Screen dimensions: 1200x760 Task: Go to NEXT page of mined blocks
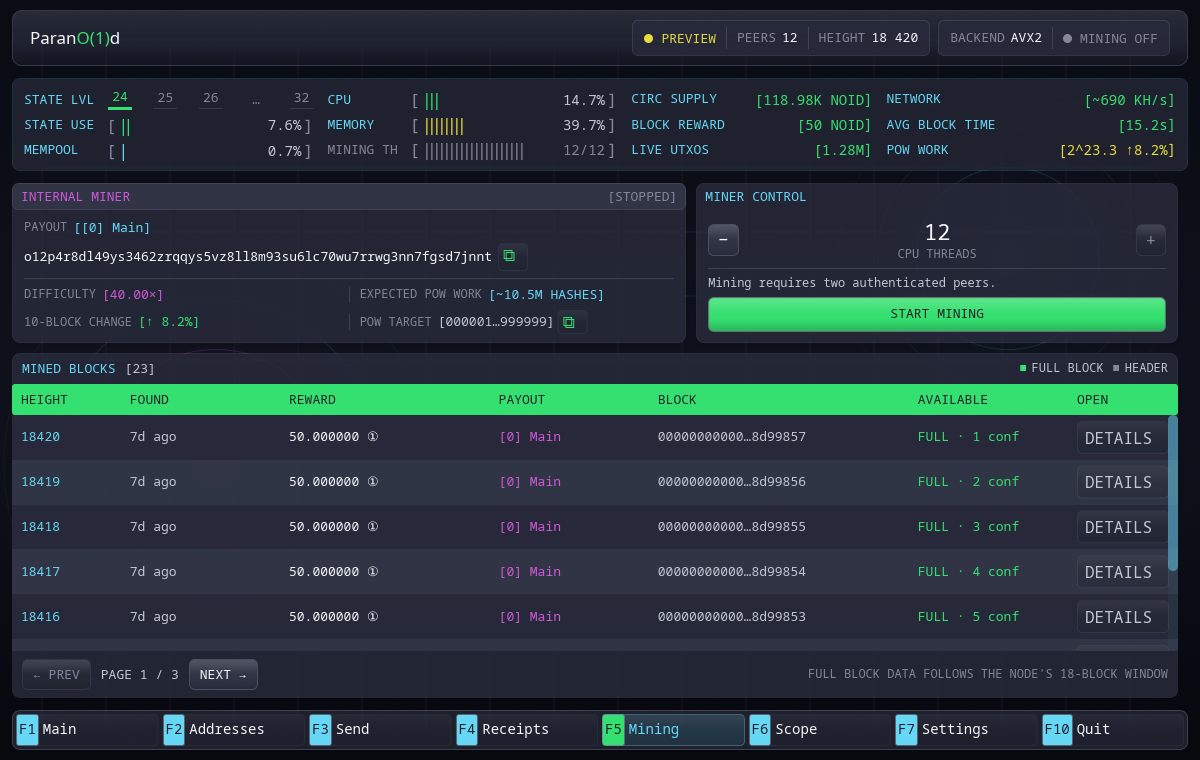coord(223,675)
